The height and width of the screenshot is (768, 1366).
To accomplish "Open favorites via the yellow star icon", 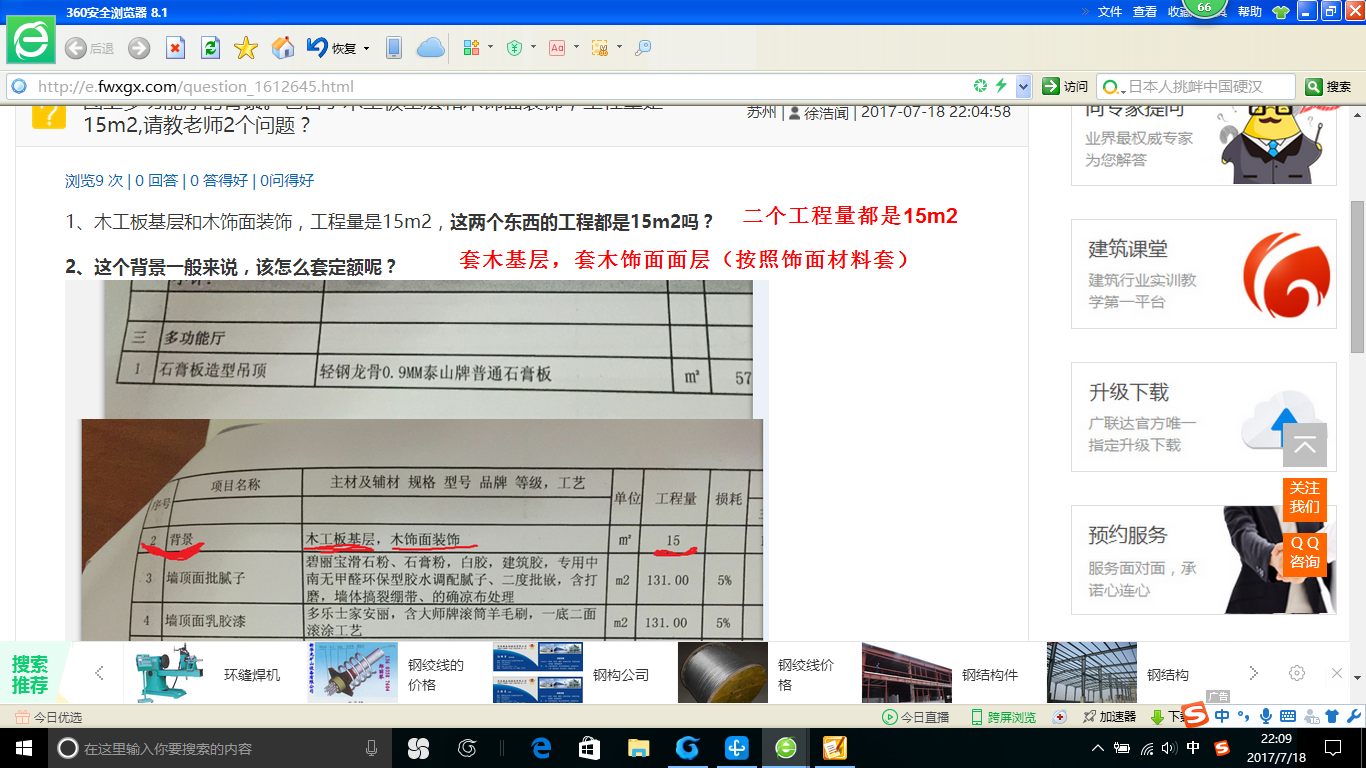I will point(246,48).
